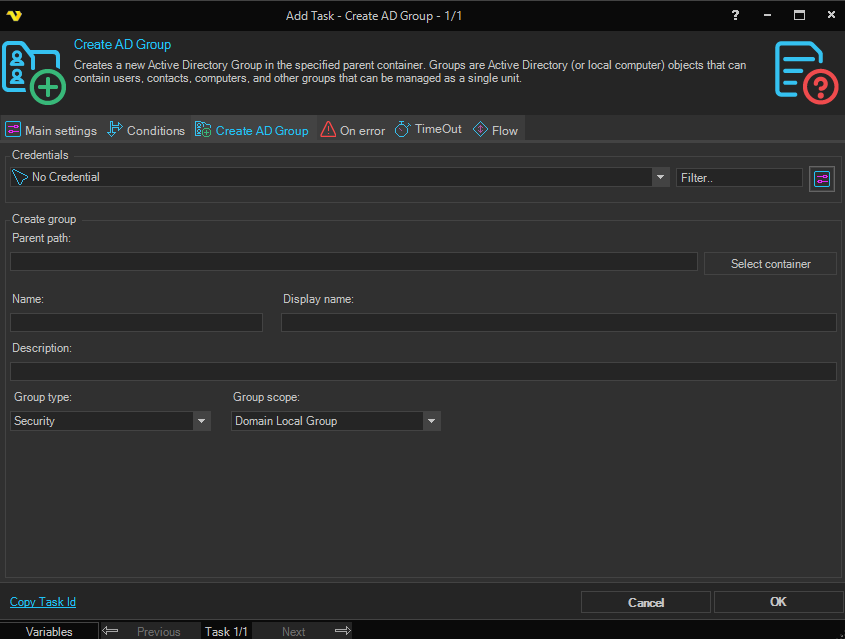Click the VisualCron logo in title bar
The width and height of the screenshot is (845, 639).
point(15,16)
